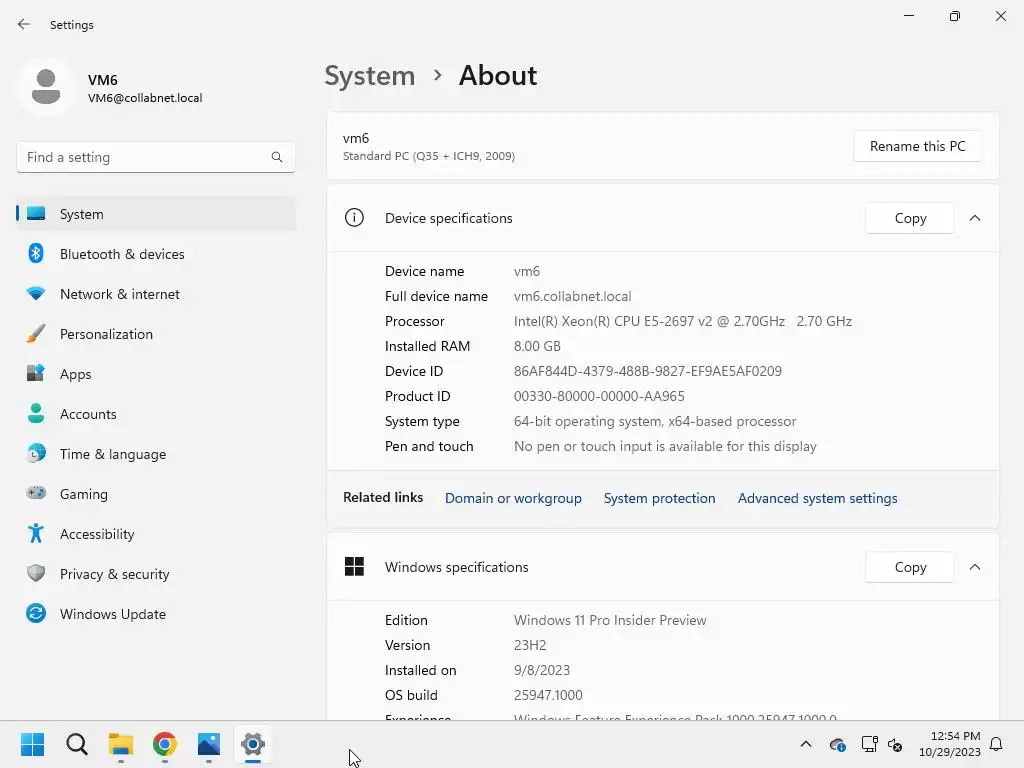The height and width of the screenshot is (768, 1024).
Task: Click the OneDrive cloud tray icon
Action: click(x=837, y=744)
